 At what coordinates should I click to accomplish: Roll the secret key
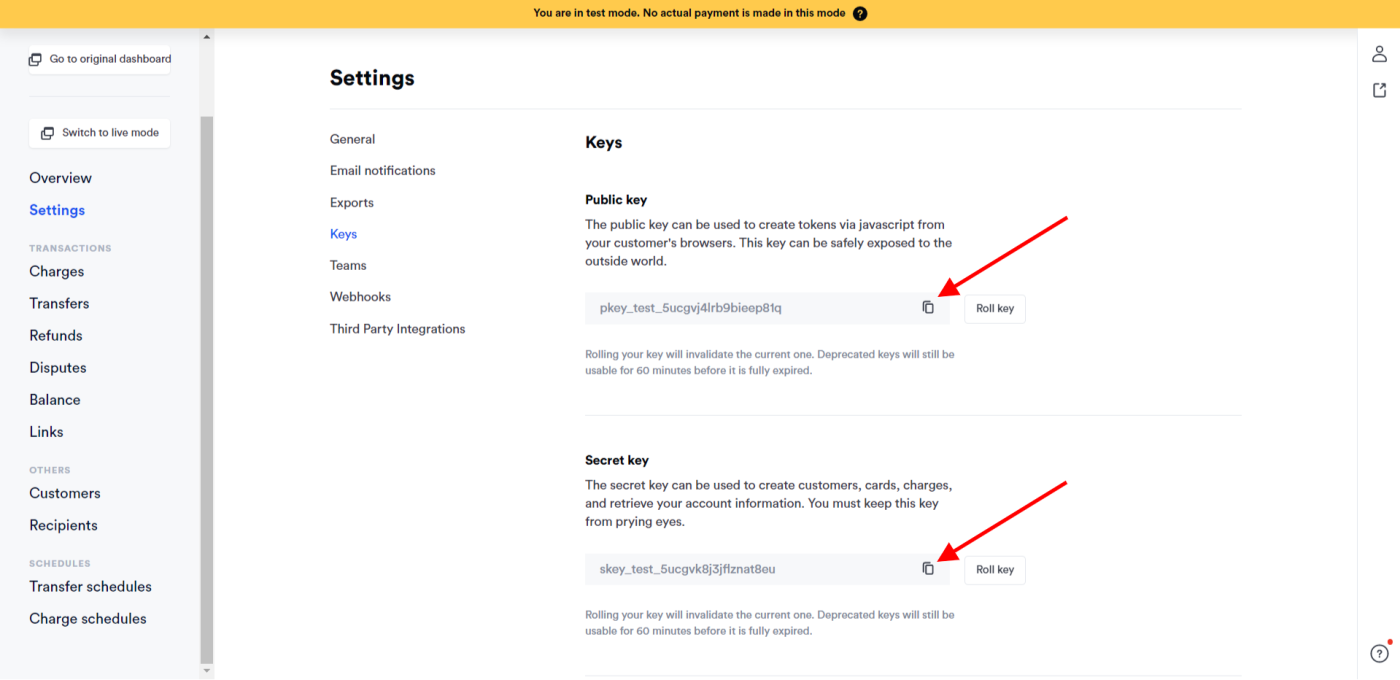[x=994, y=570]
